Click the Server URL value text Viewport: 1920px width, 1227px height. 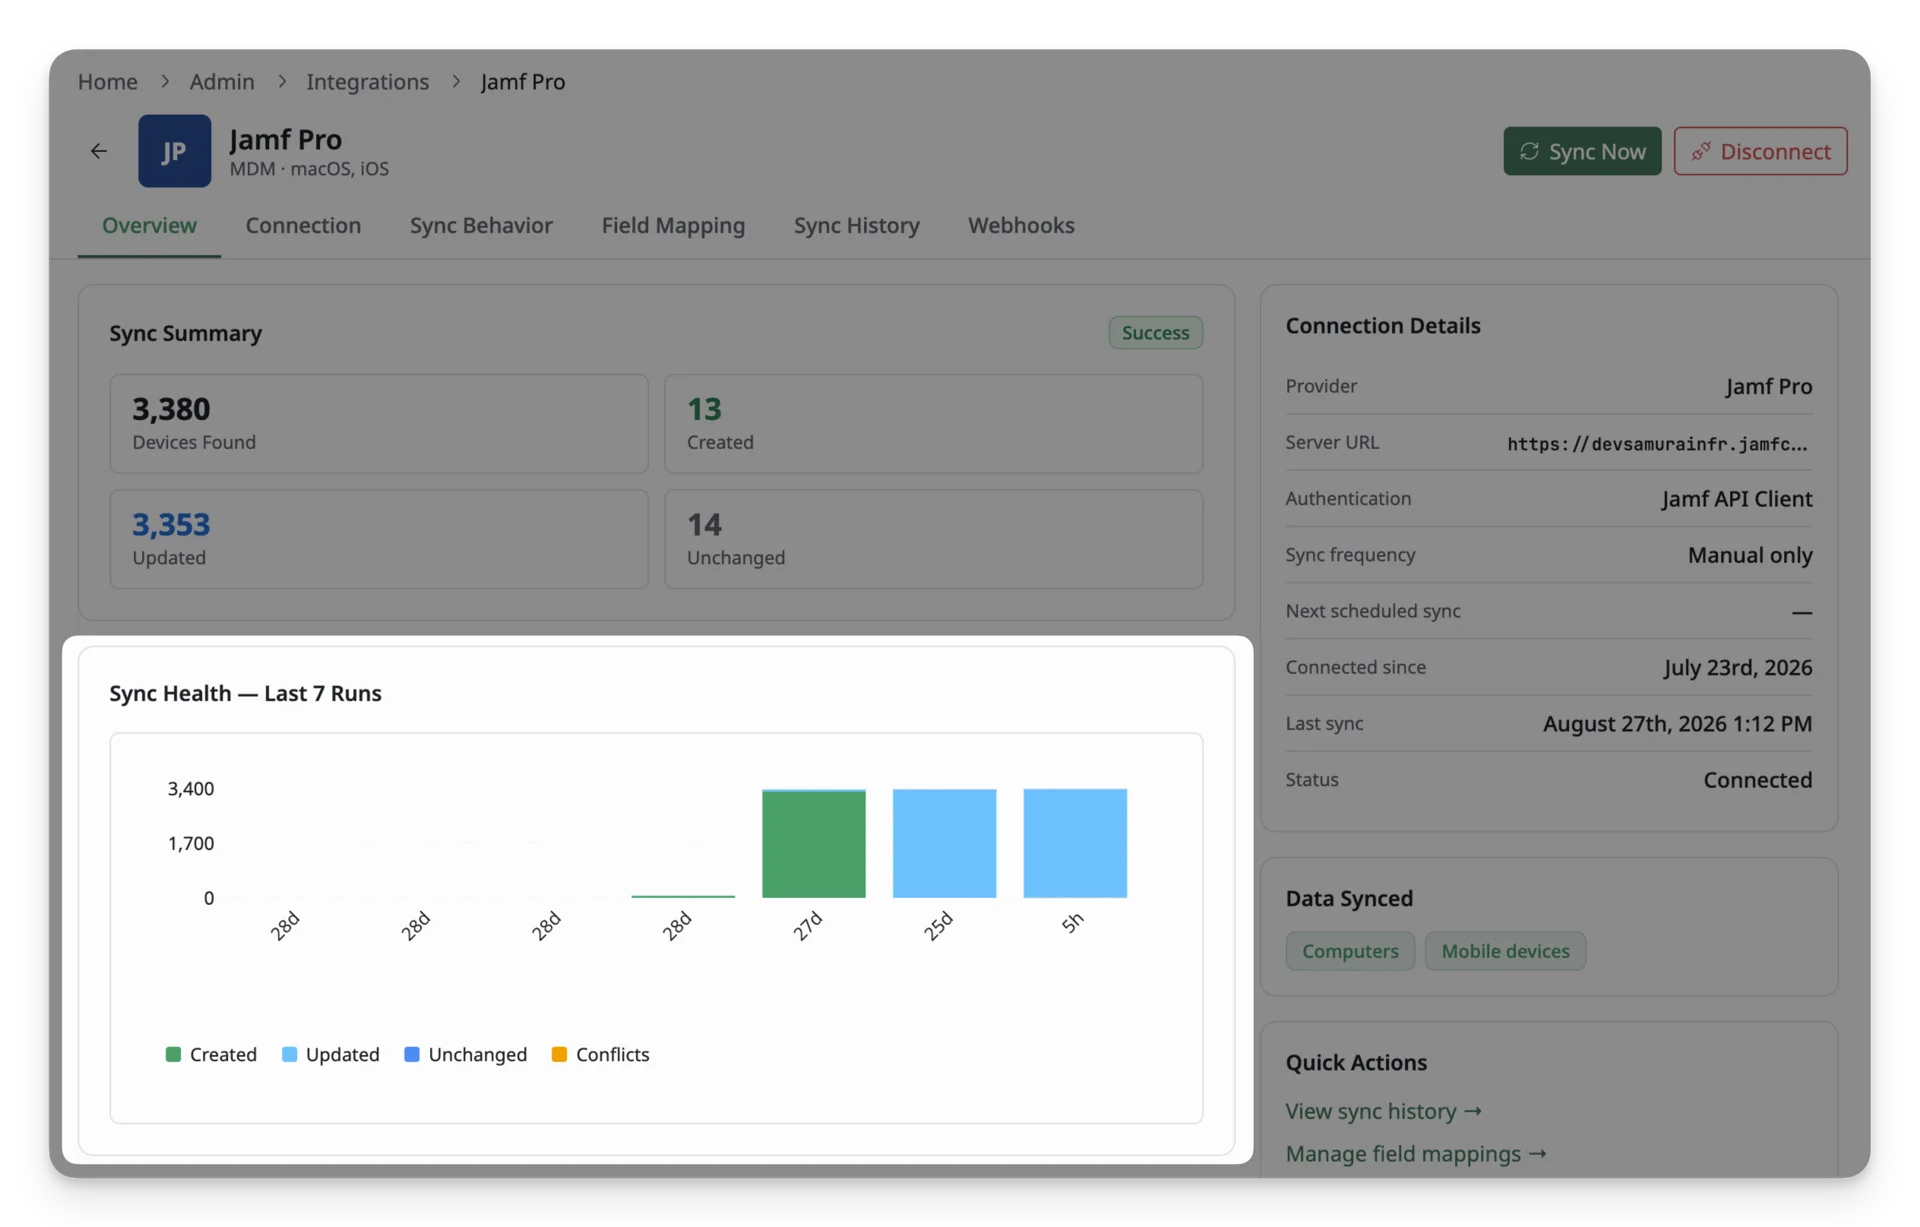1657,444
